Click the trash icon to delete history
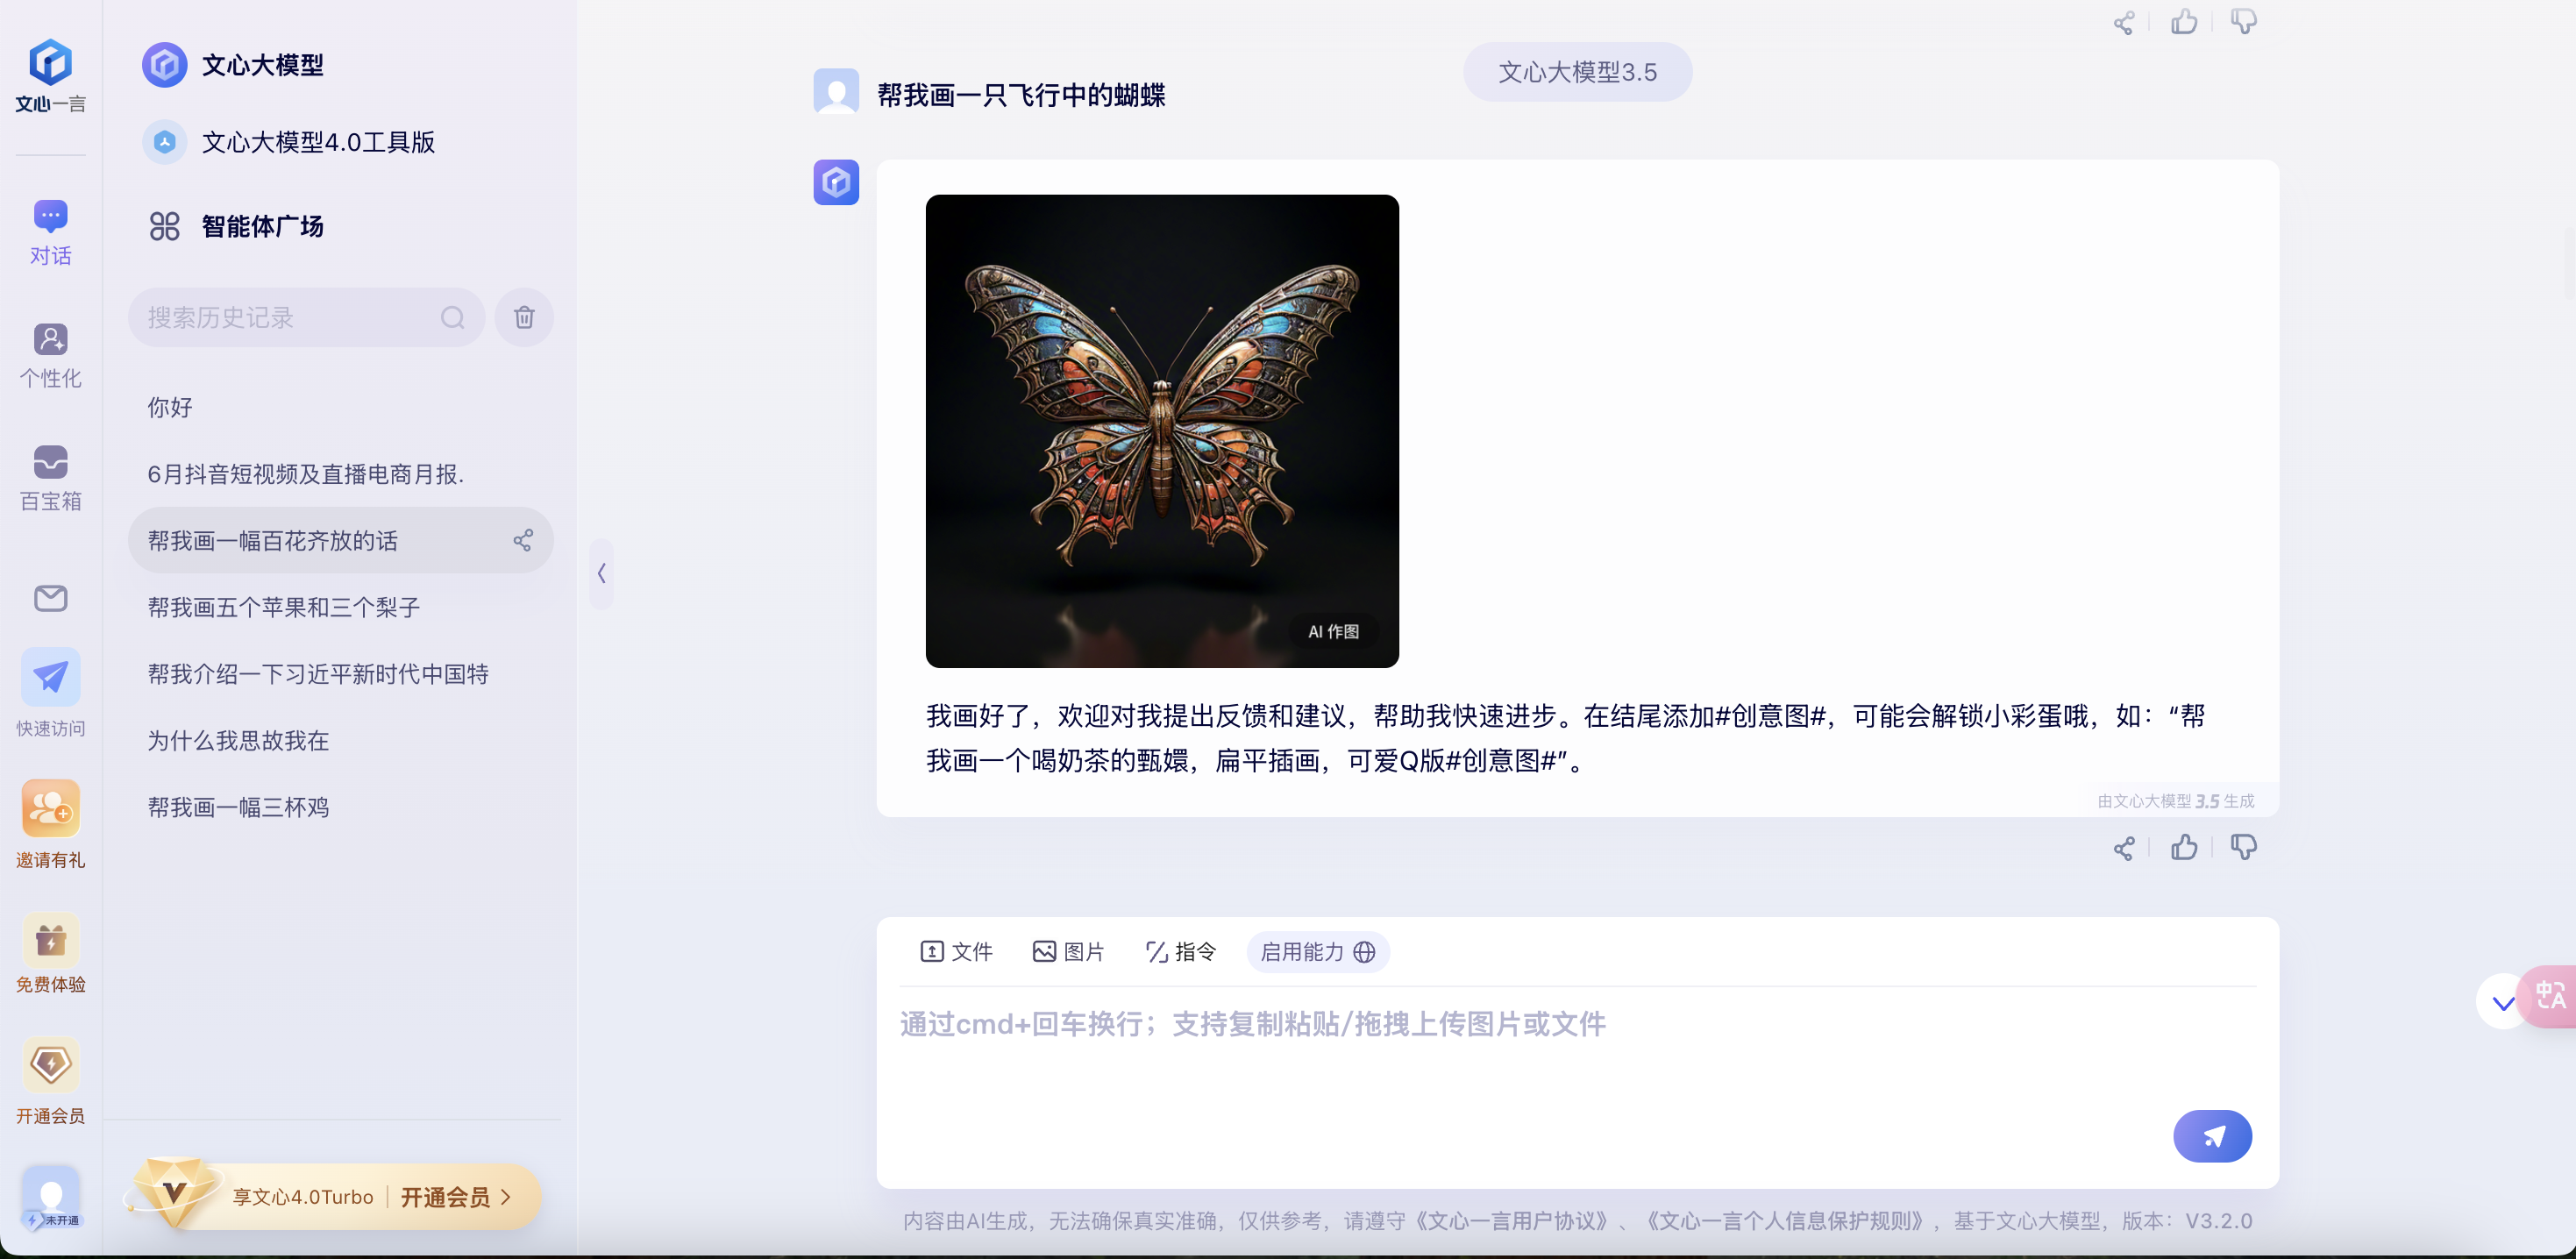This screenshot has height=1259, width=2576. [x=524, y=317]
